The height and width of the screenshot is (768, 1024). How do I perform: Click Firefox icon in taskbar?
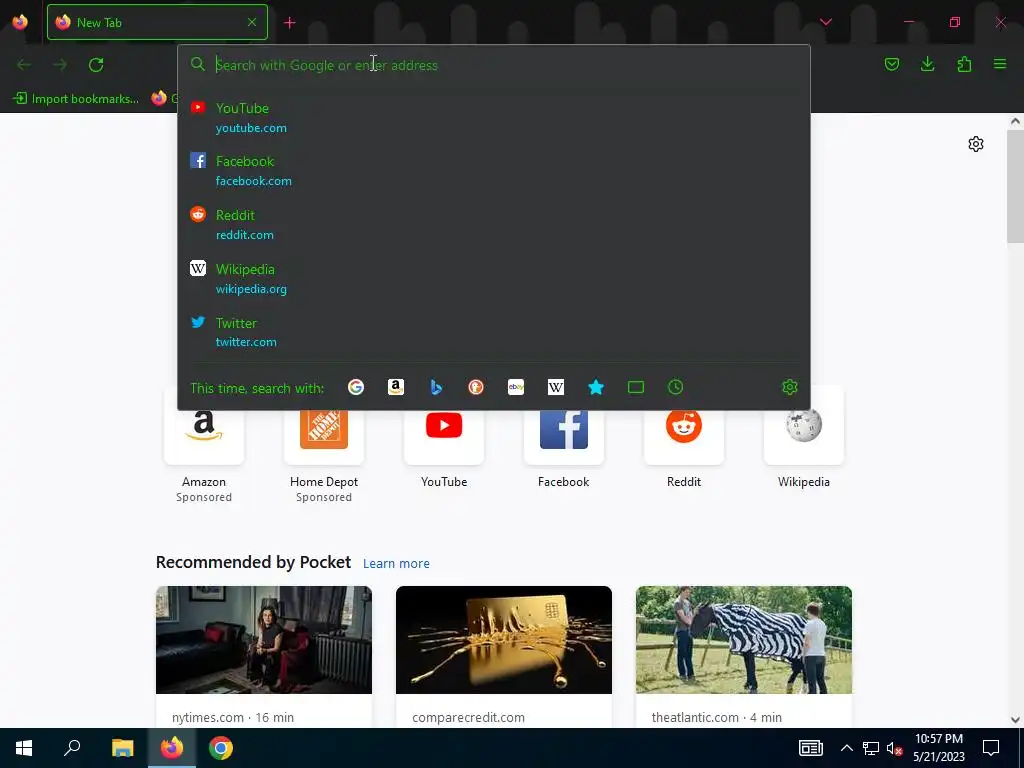pyautogui.click(x=172, y=748)
